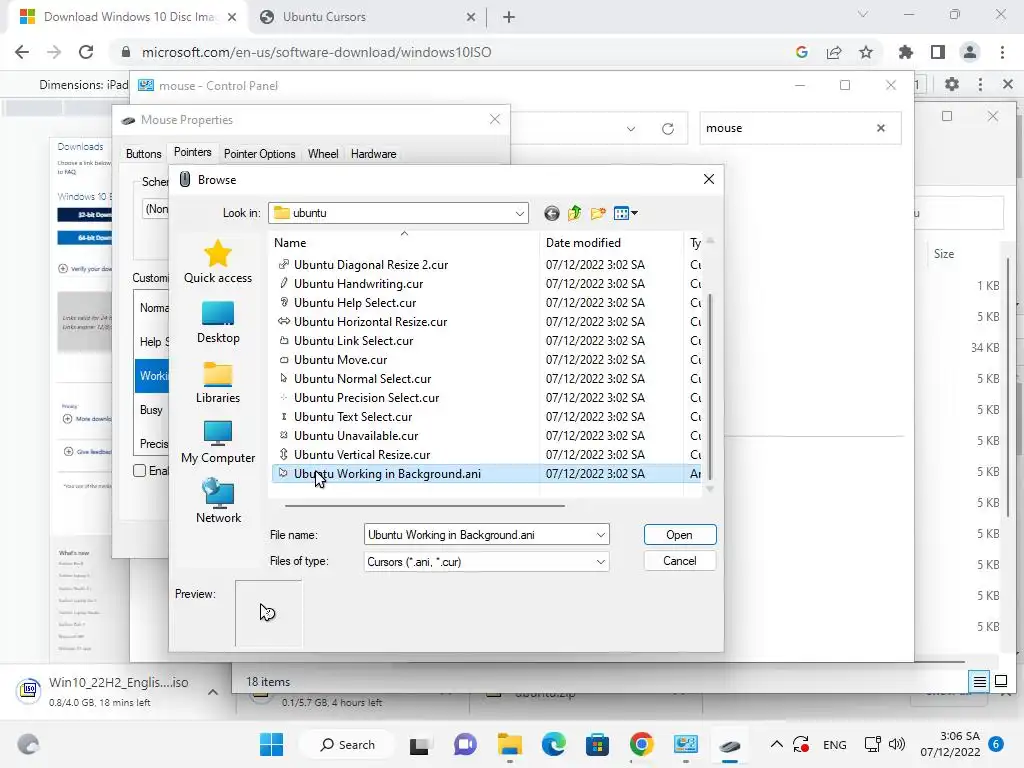Bookmark this page star icon
The image size is (1024, 768).
coord(865,52)
